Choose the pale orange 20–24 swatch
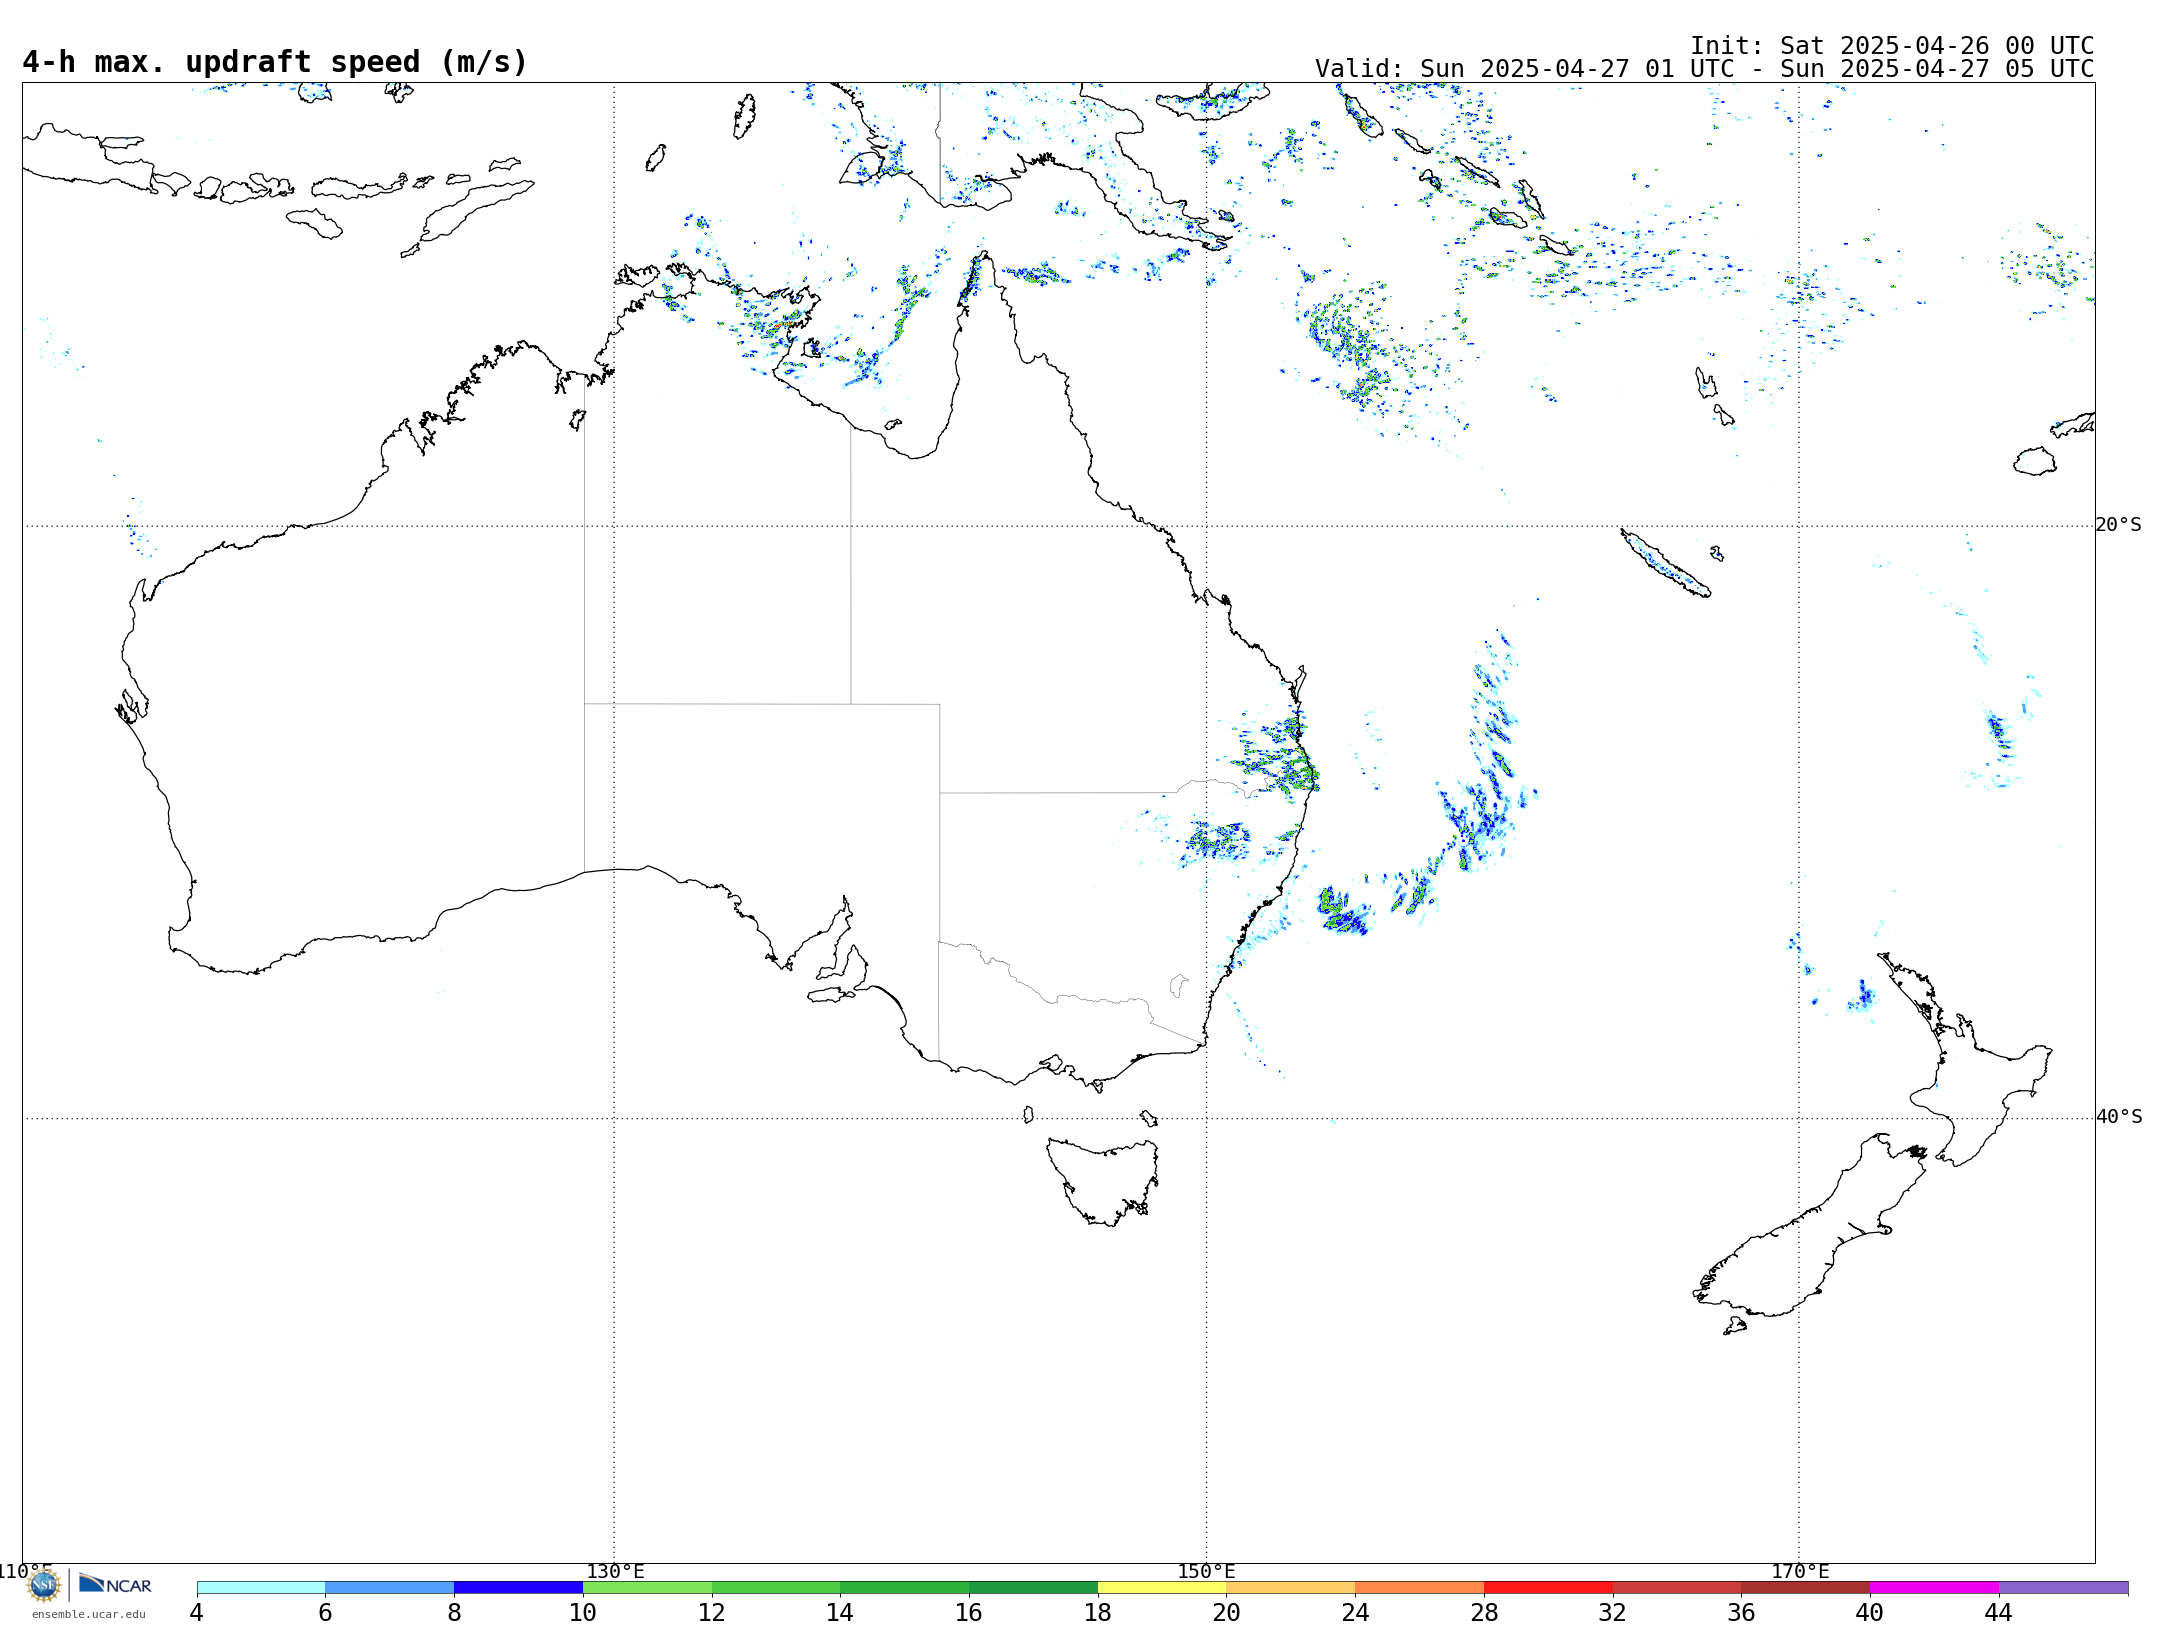Image resolution: width=2160 pixels, height=1626 pixels. [x=1291, y=1587]
